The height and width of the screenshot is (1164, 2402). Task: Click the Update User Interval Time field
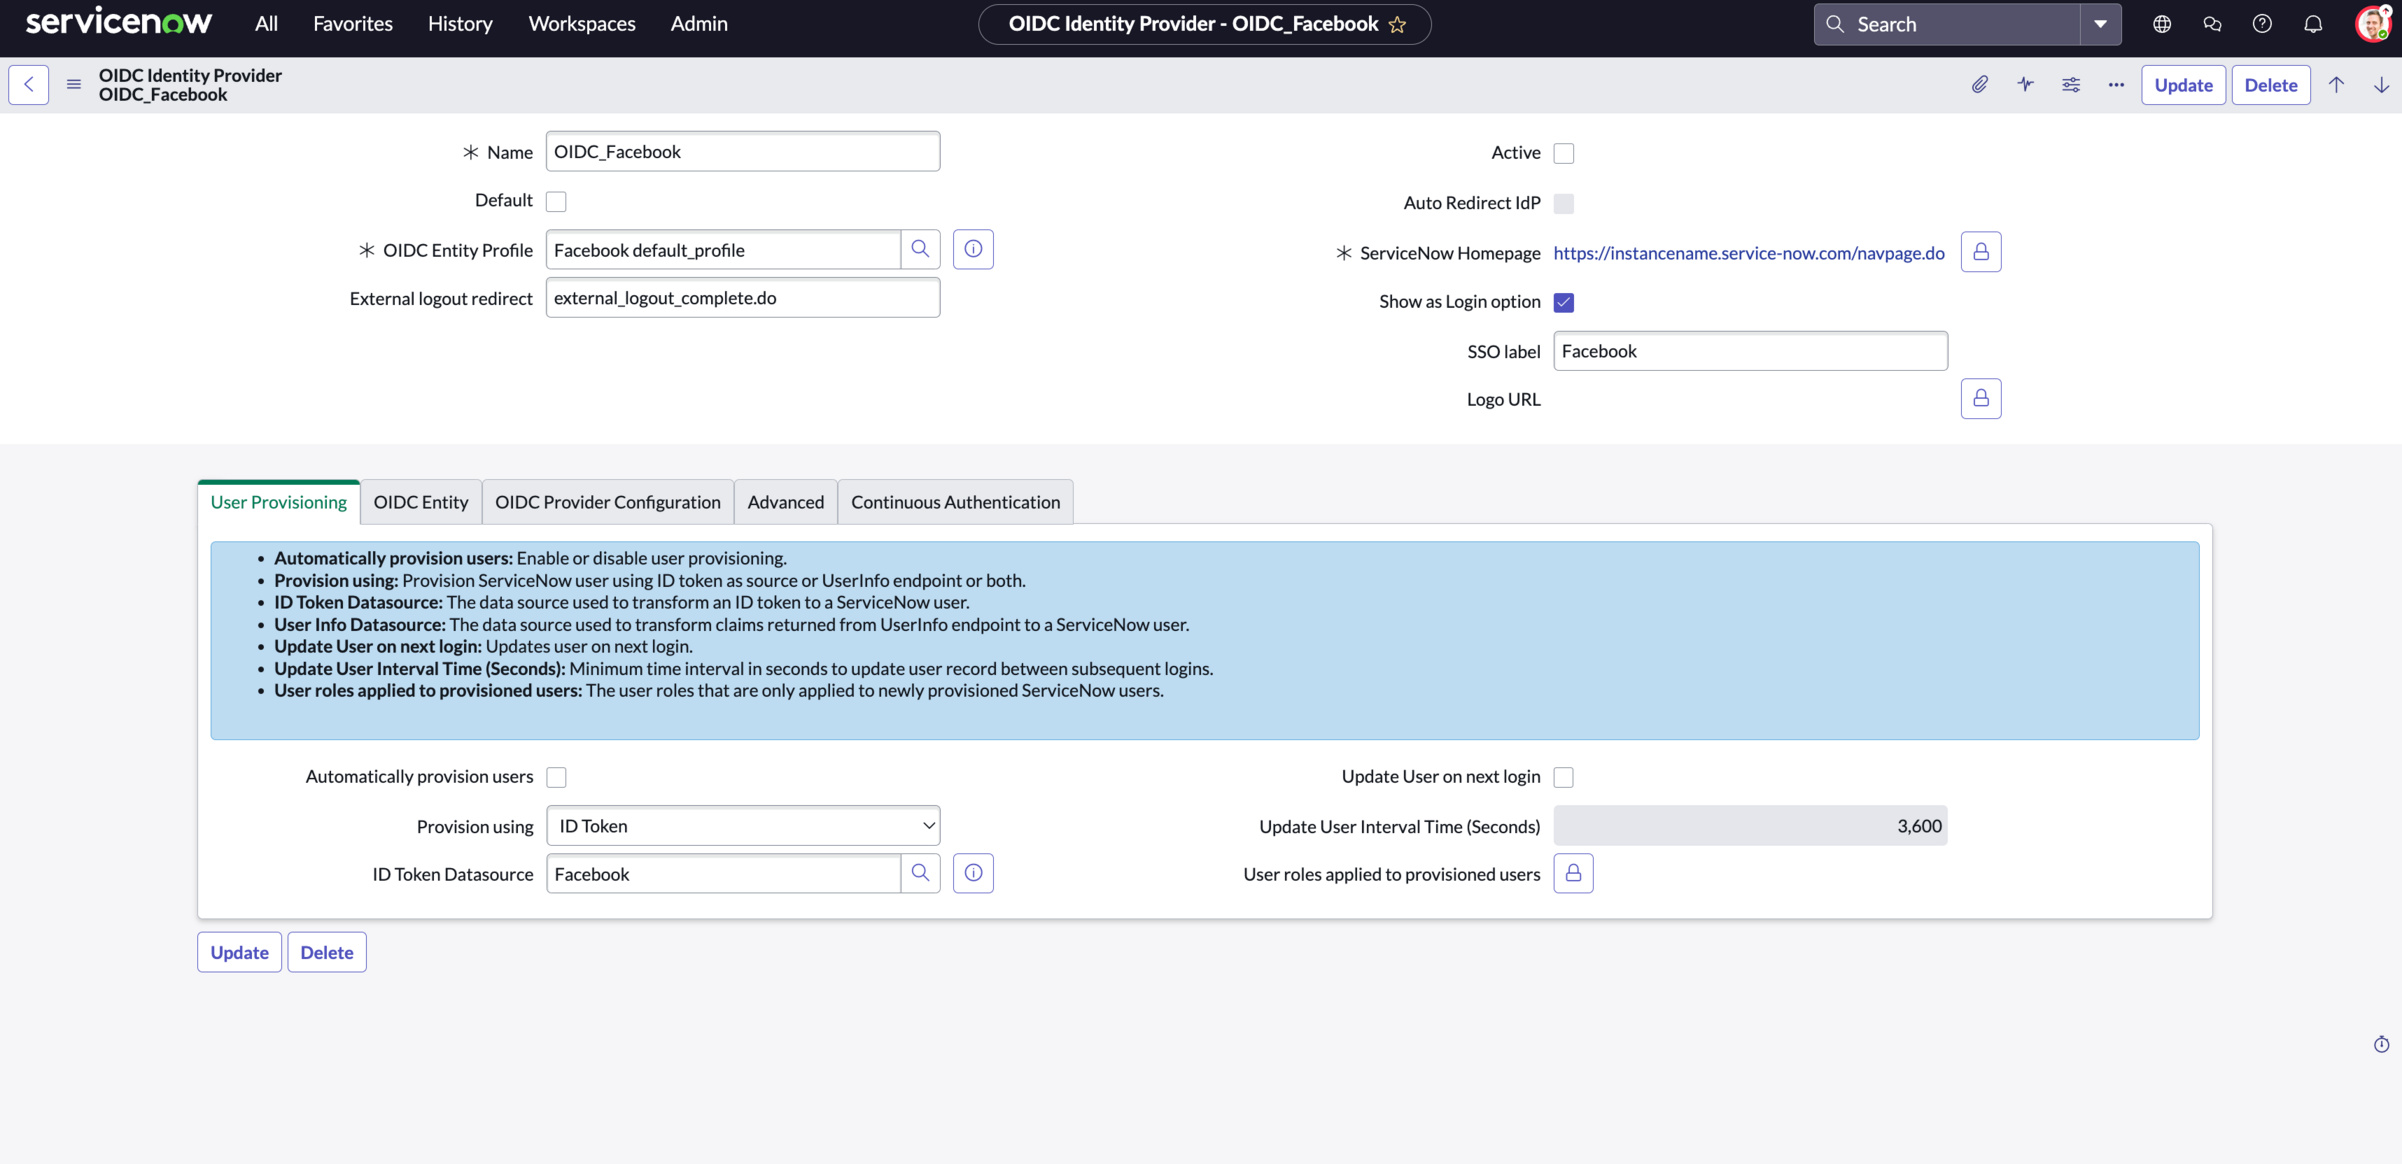tap(1750, 825)
